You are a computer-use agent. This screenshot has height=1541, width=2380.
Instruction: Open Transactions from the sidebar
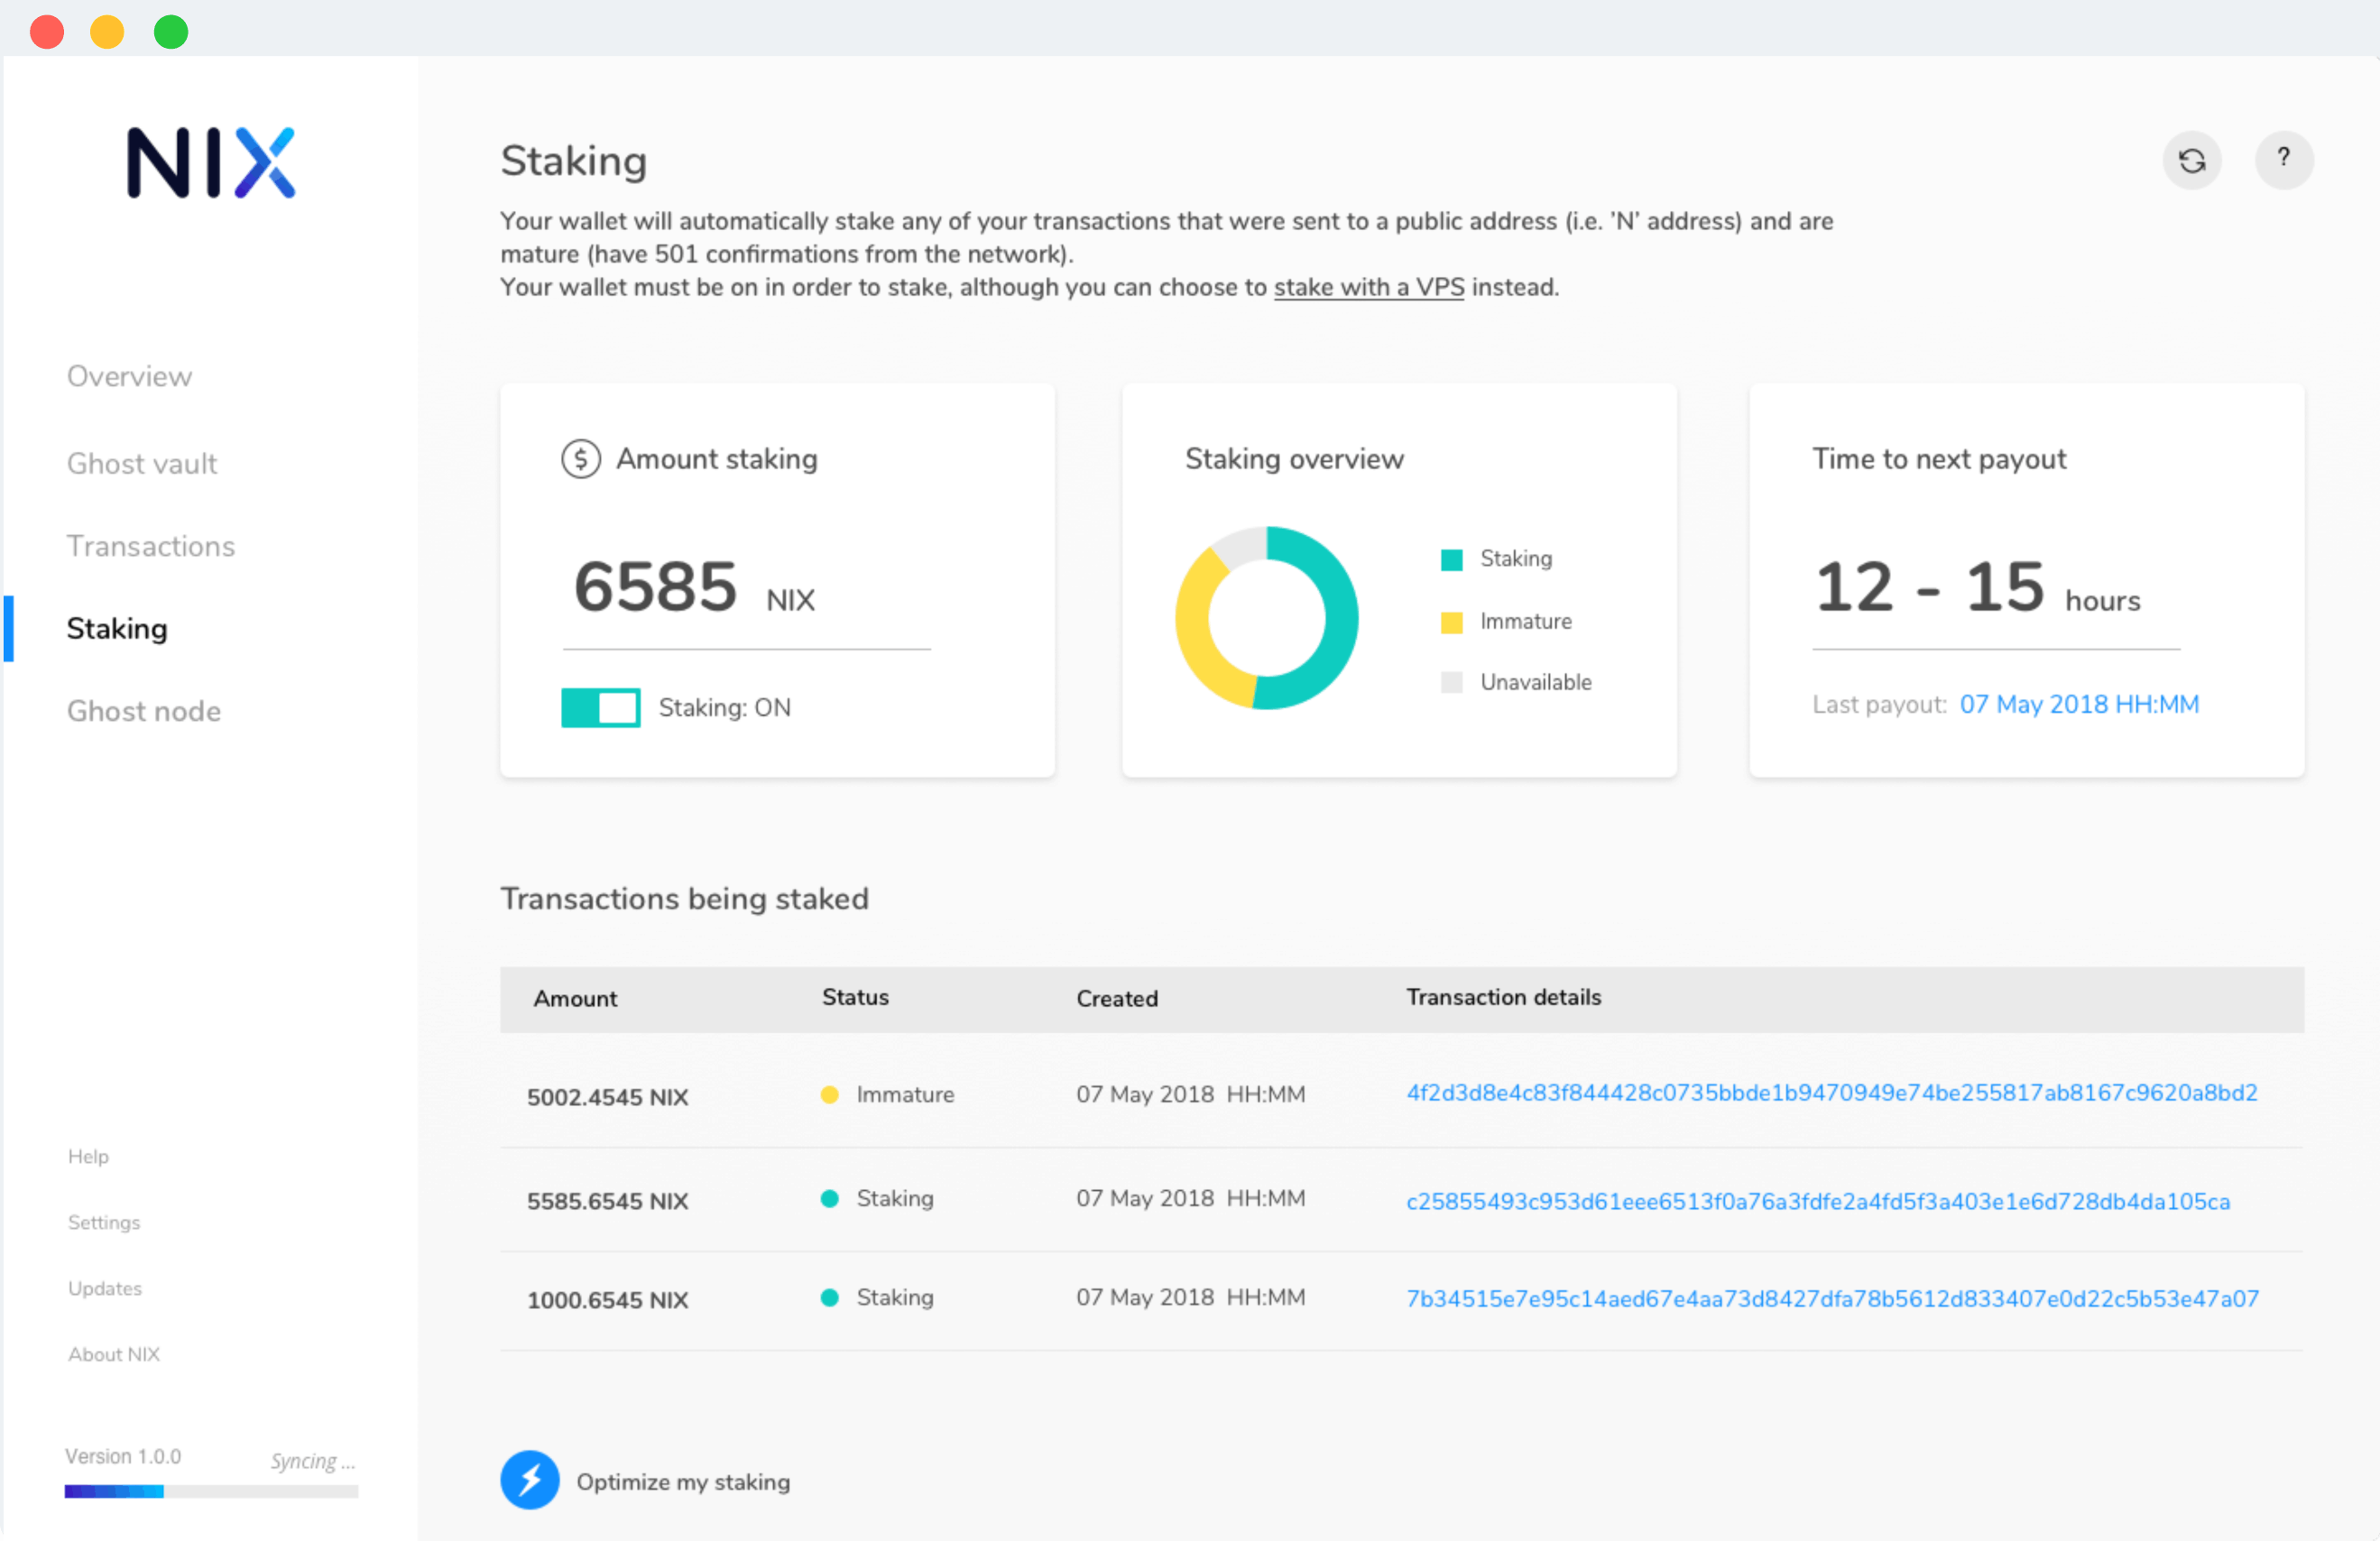[151, 546]
